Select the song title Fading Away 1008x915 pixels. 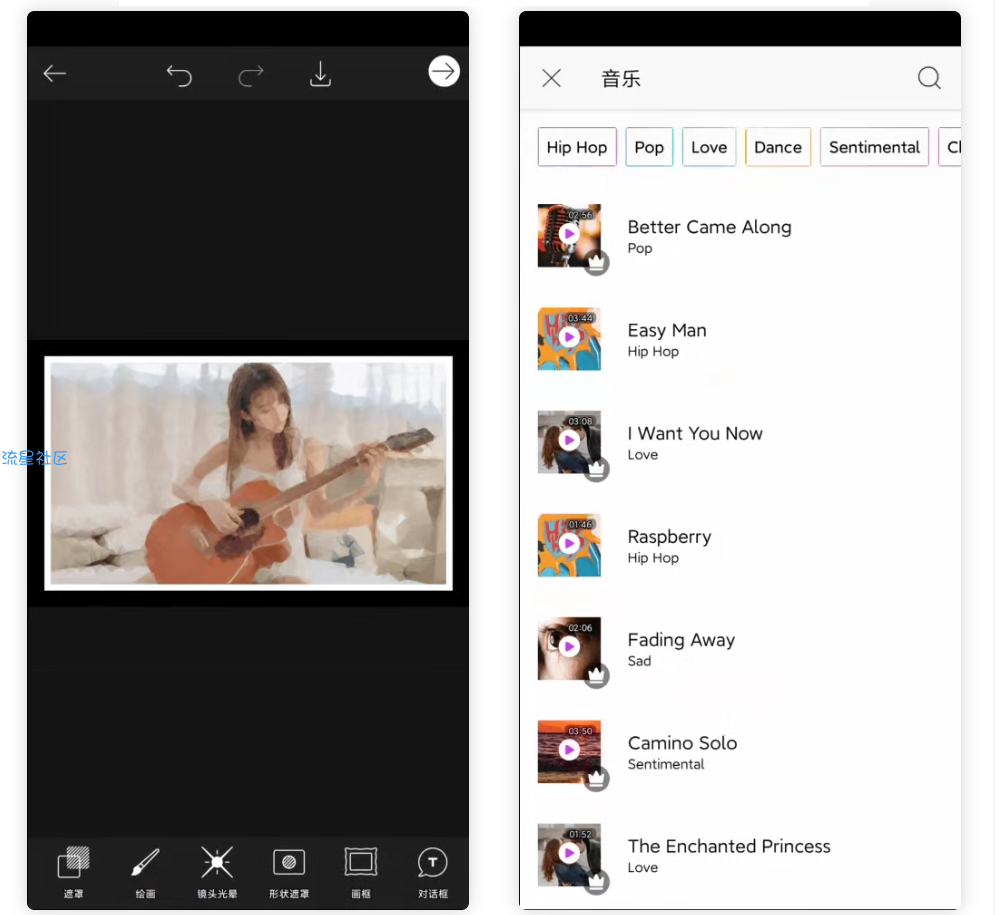tap(681, 640)
